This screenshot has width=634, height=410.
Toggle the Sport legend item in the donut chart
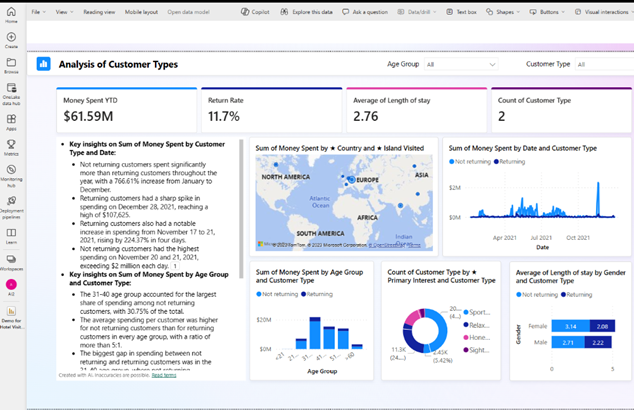[474, 312]
